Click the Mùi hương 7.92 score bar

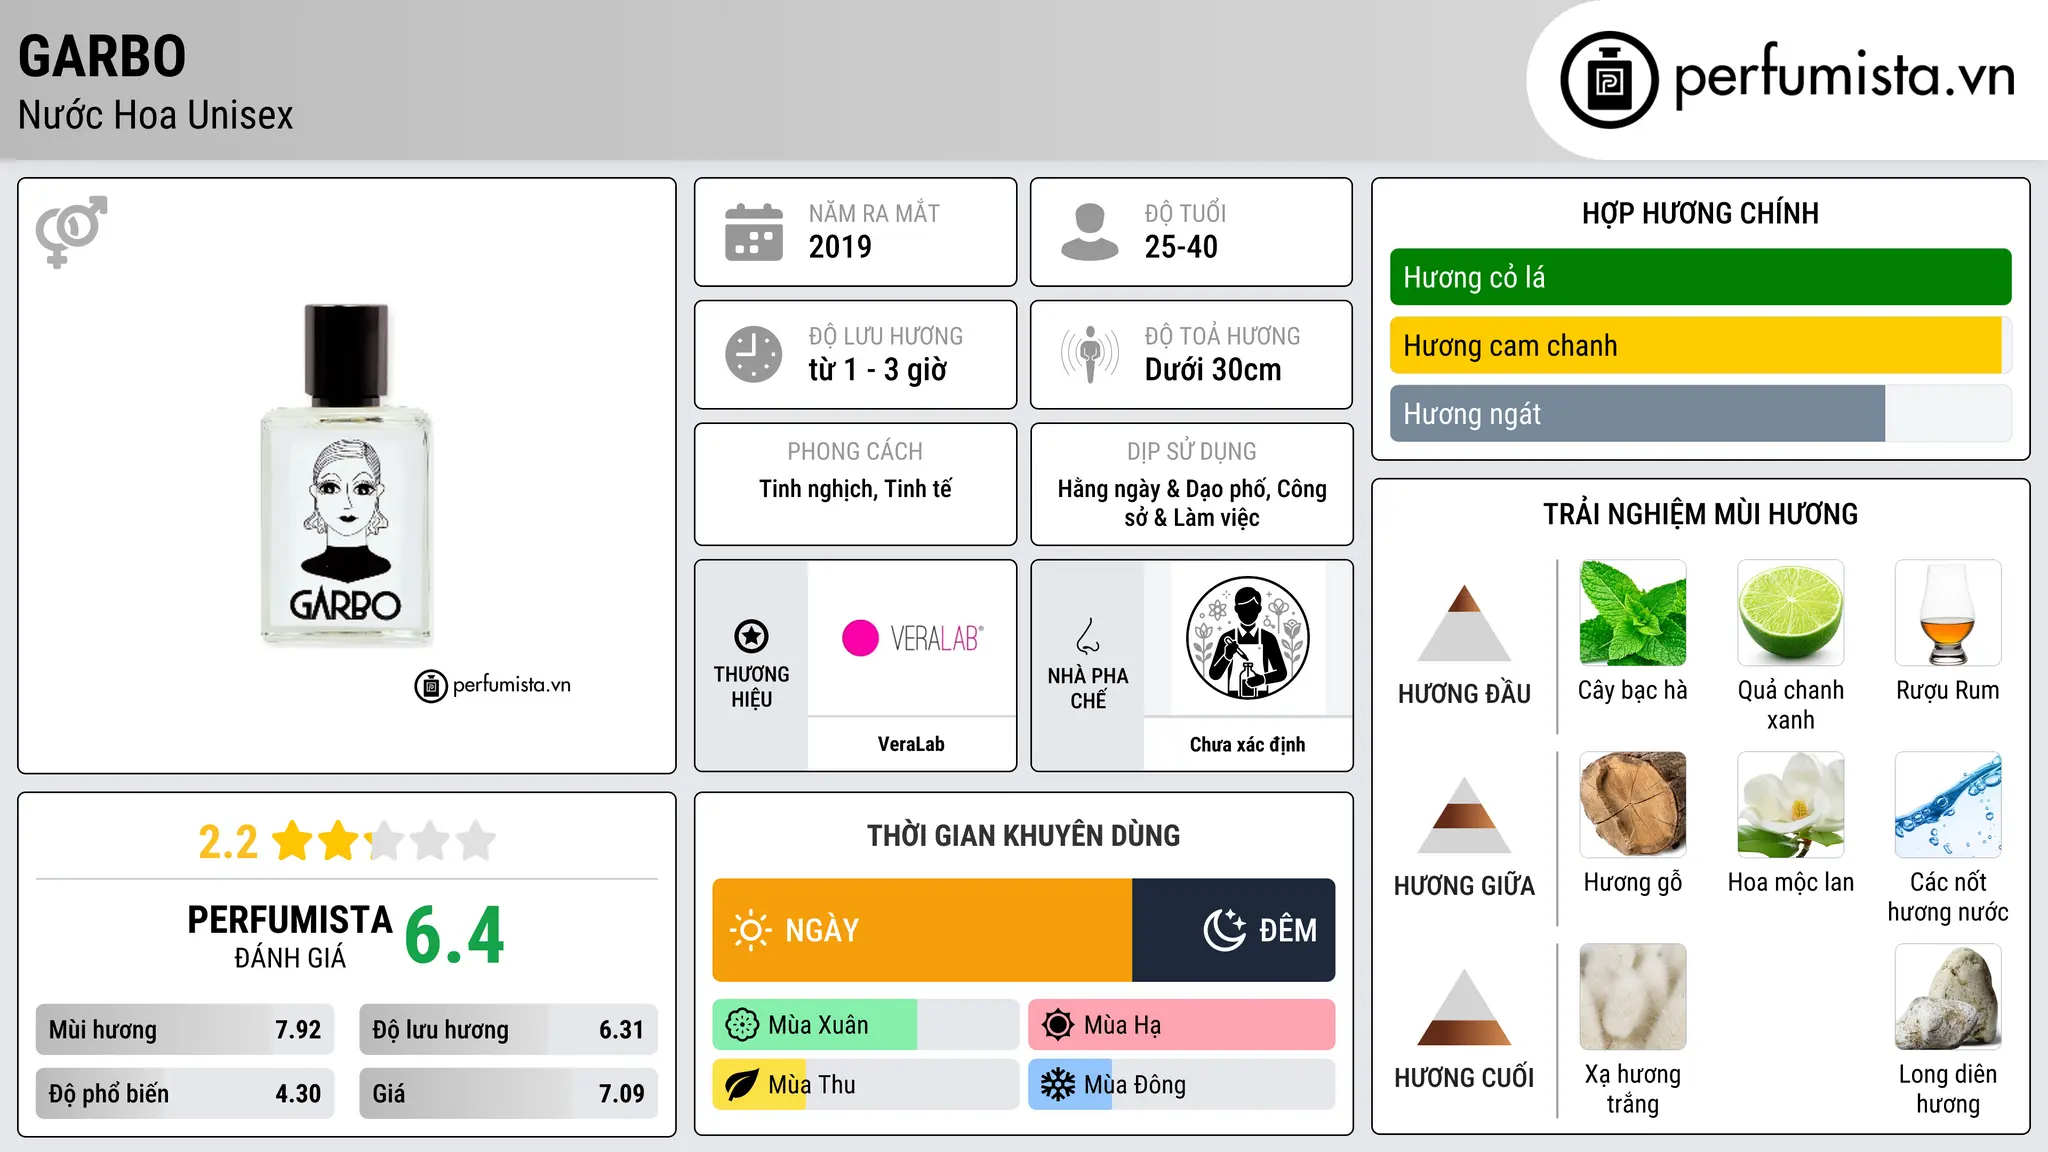185,1029
